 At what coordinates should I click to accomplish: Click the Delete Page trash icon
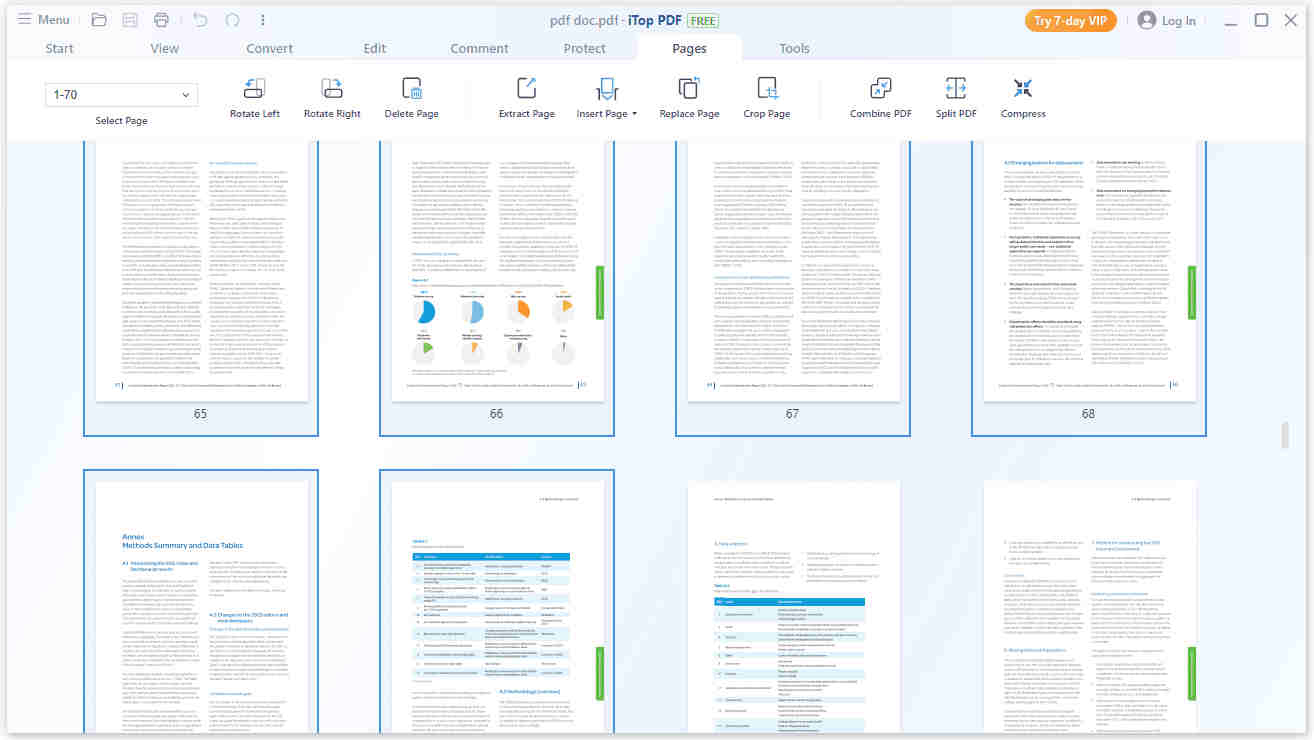(x=411, y=89)
